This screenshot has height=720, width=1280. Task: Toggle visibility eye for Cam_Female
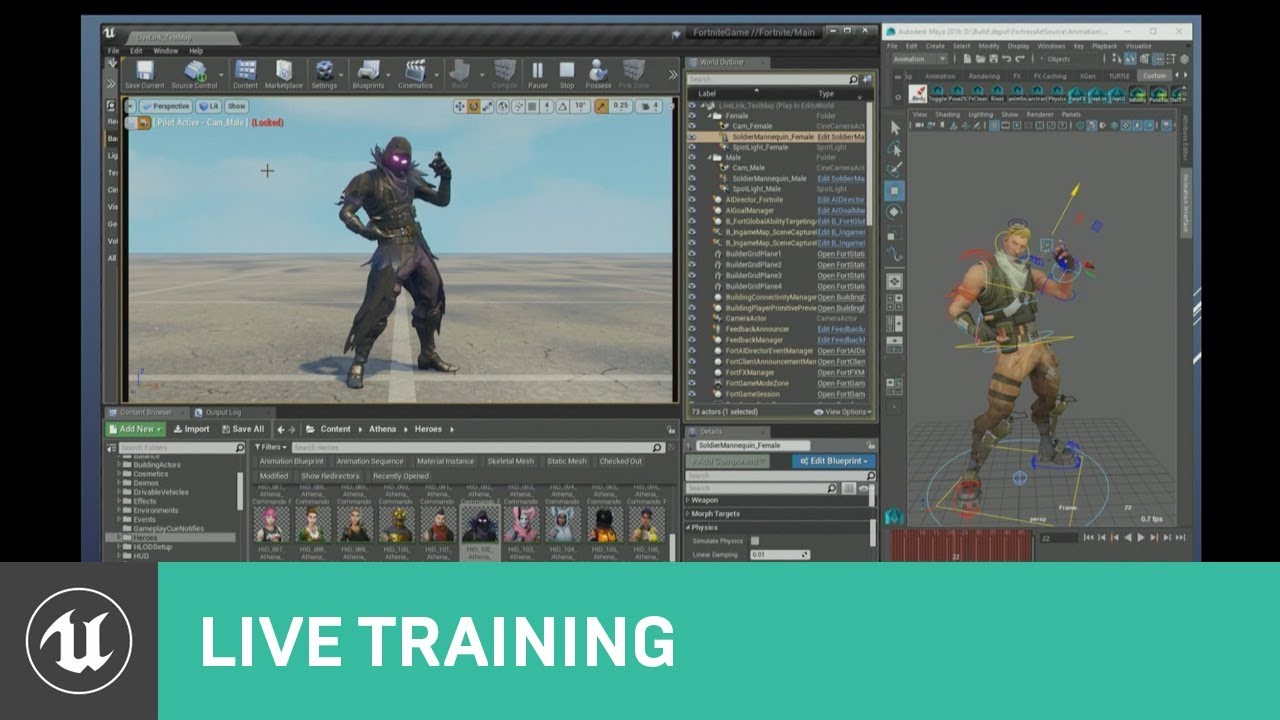point(691,126)
